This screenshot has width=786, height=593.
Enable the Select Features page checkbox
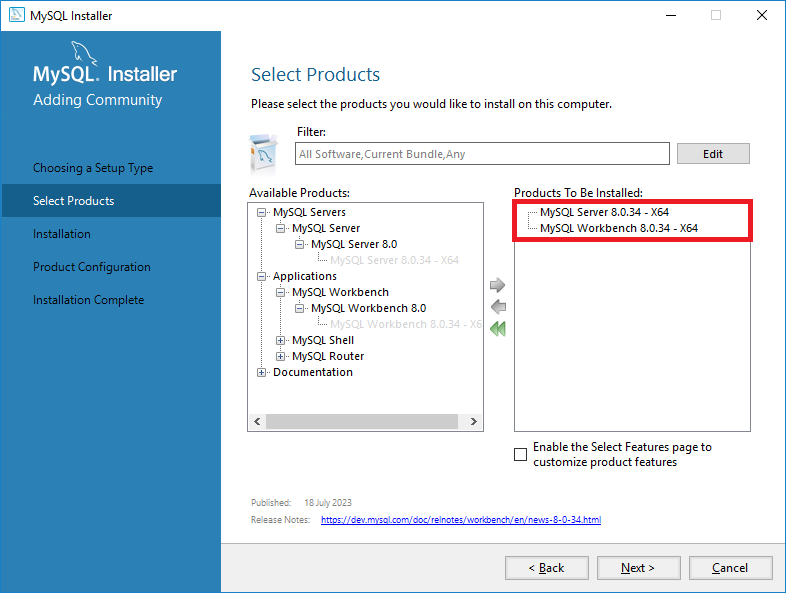pos(520,454)
